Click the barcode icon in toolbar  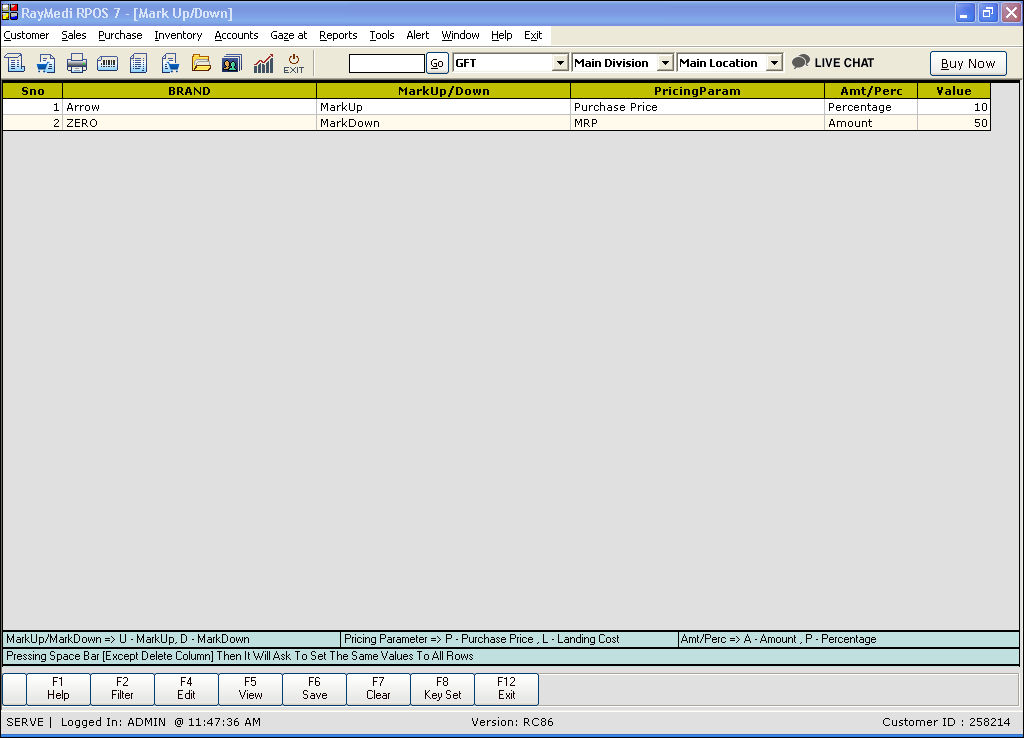108,63
